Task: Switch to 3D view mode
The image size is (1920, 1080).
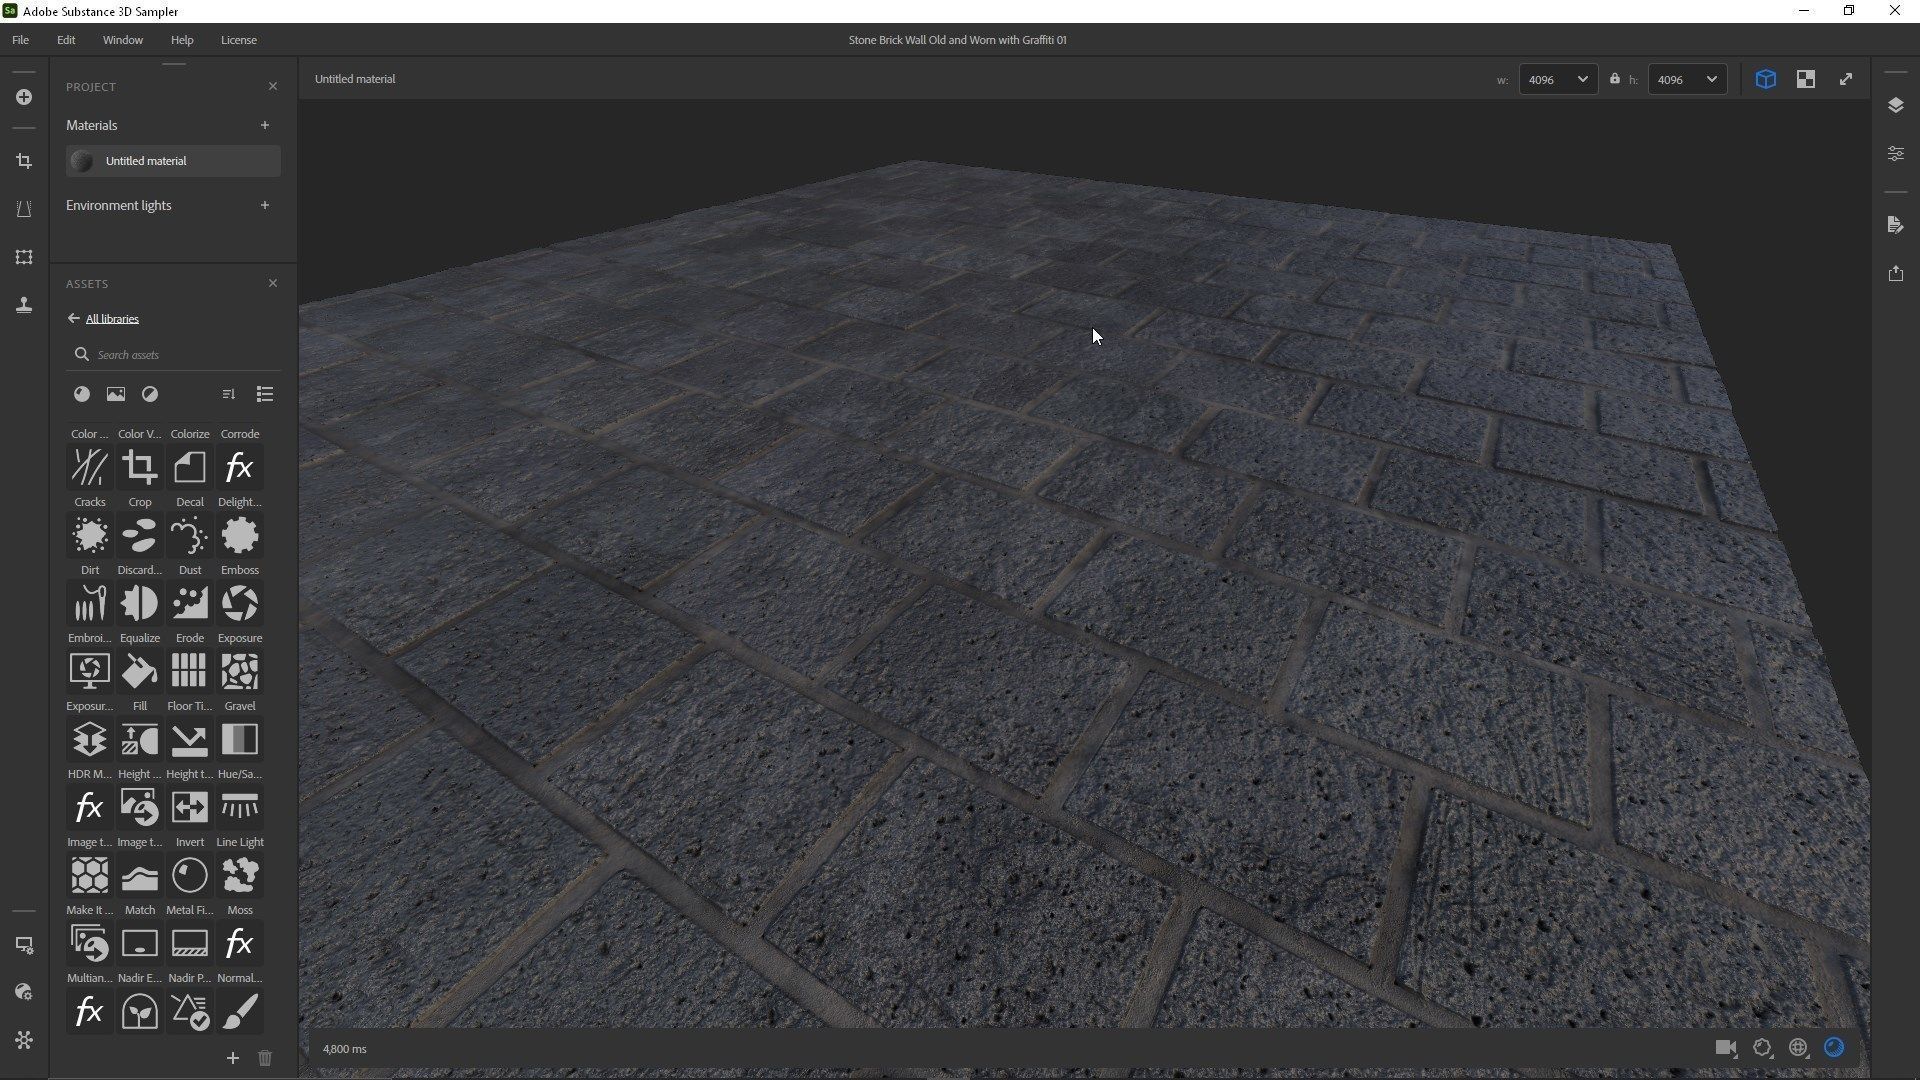Action: (1765, 79)
